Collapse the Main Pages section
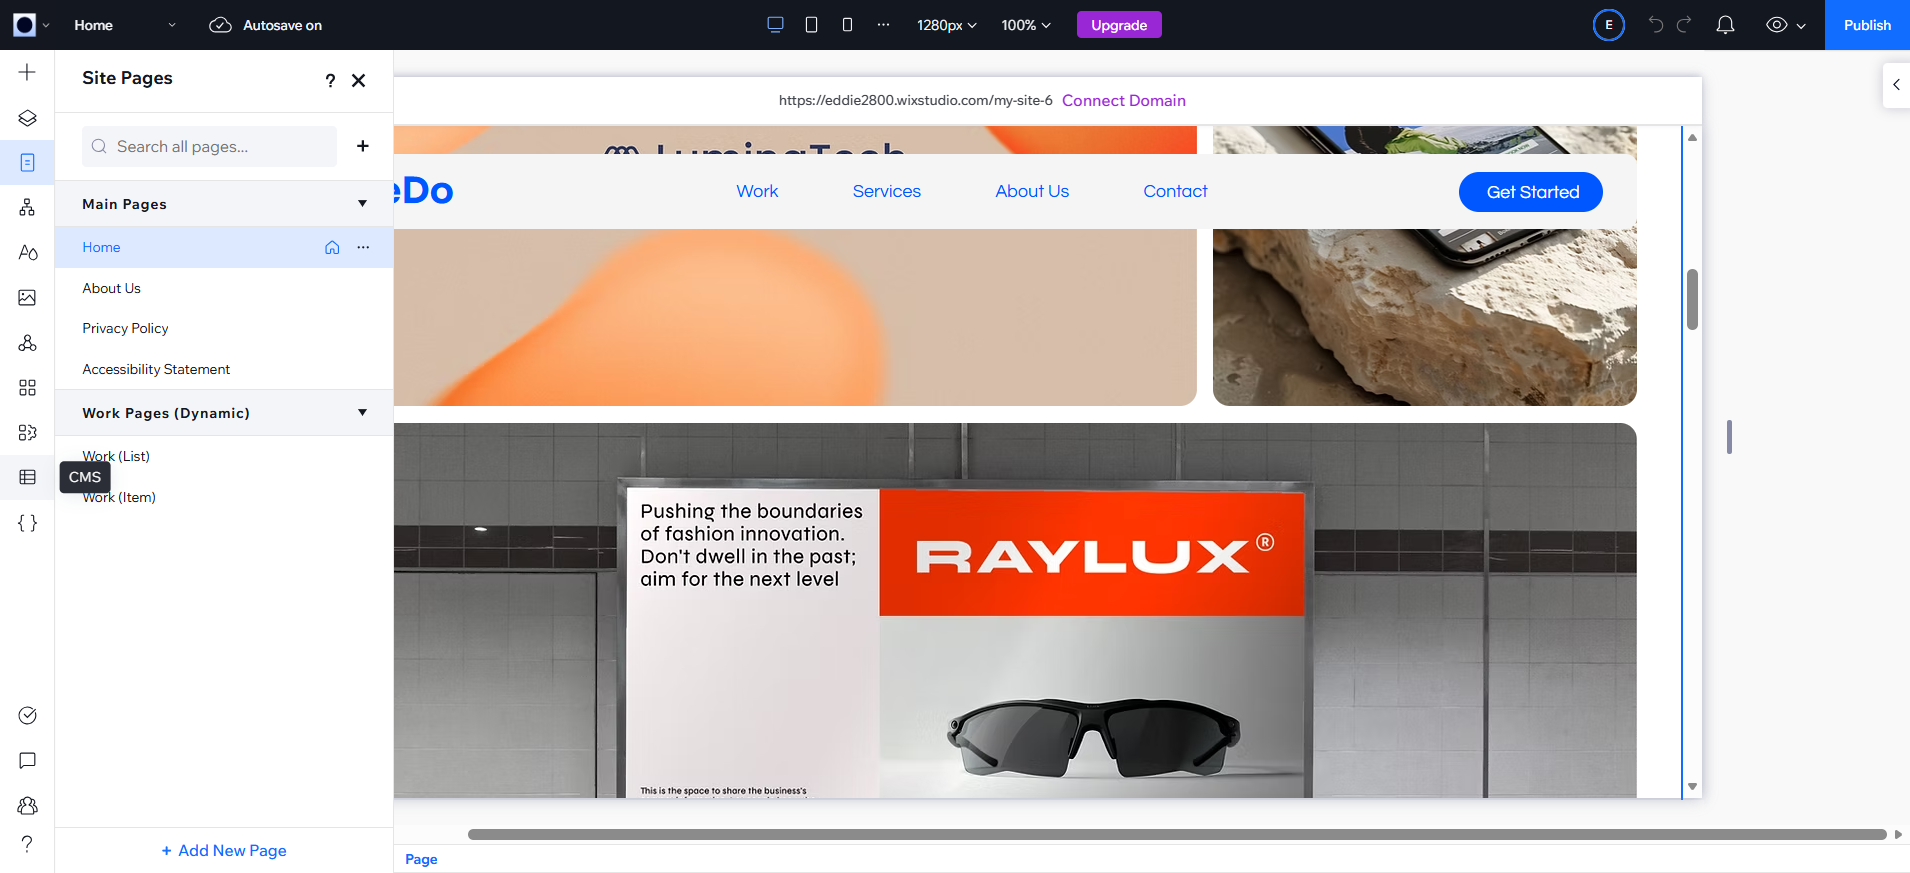1910x873 pixels. click(362, 204)
